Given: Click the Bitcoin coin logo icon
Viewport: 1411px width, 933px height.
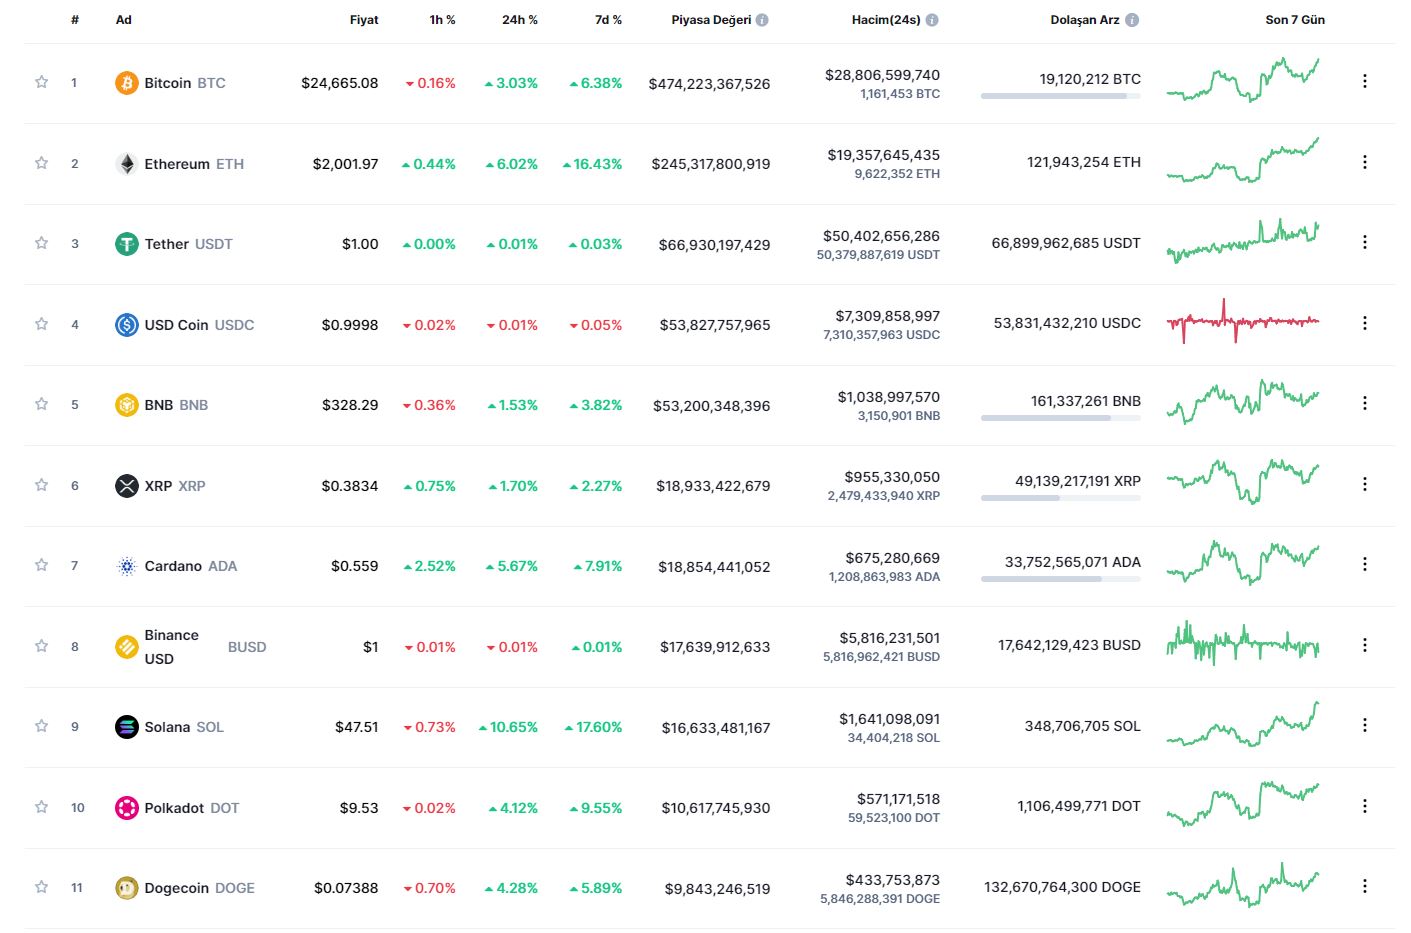Looking at the screenshot, I should [126, 83].
